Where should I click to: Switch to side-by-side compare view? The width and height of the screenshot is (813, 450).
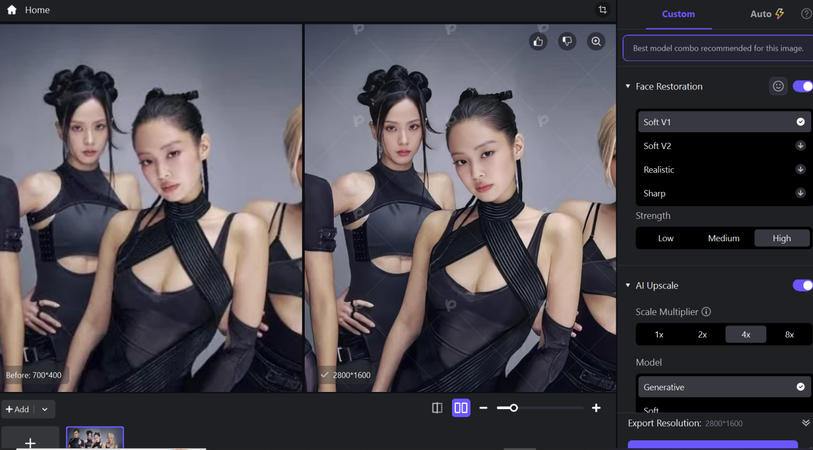coord(461,408)
